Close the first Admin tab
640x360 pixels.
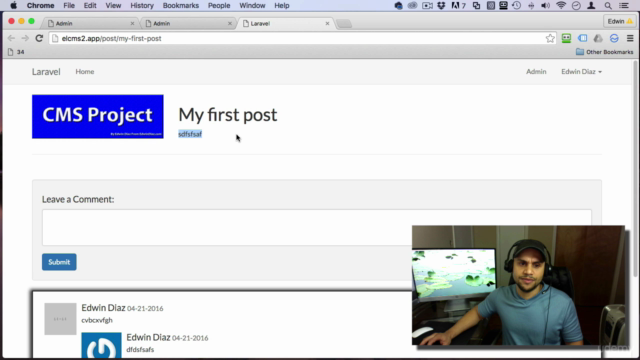click(132, 24)
